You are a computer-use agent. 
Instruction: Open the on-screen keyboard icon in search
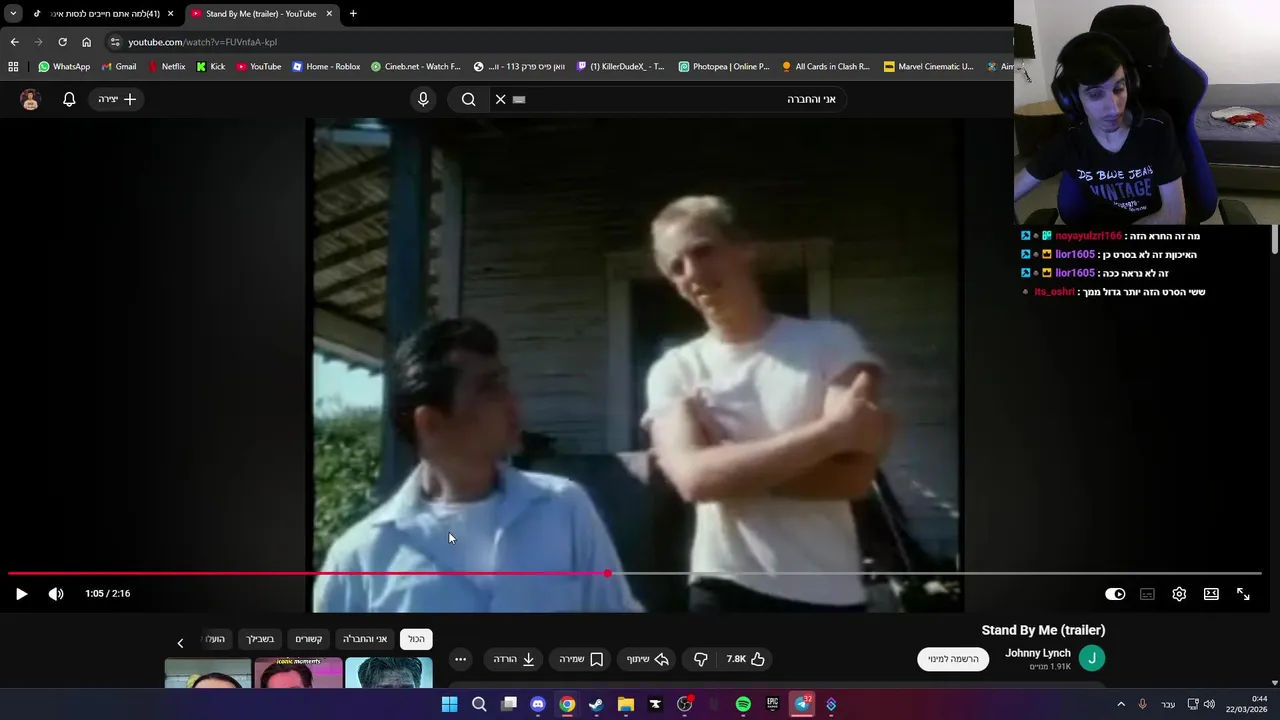[519, 99]
